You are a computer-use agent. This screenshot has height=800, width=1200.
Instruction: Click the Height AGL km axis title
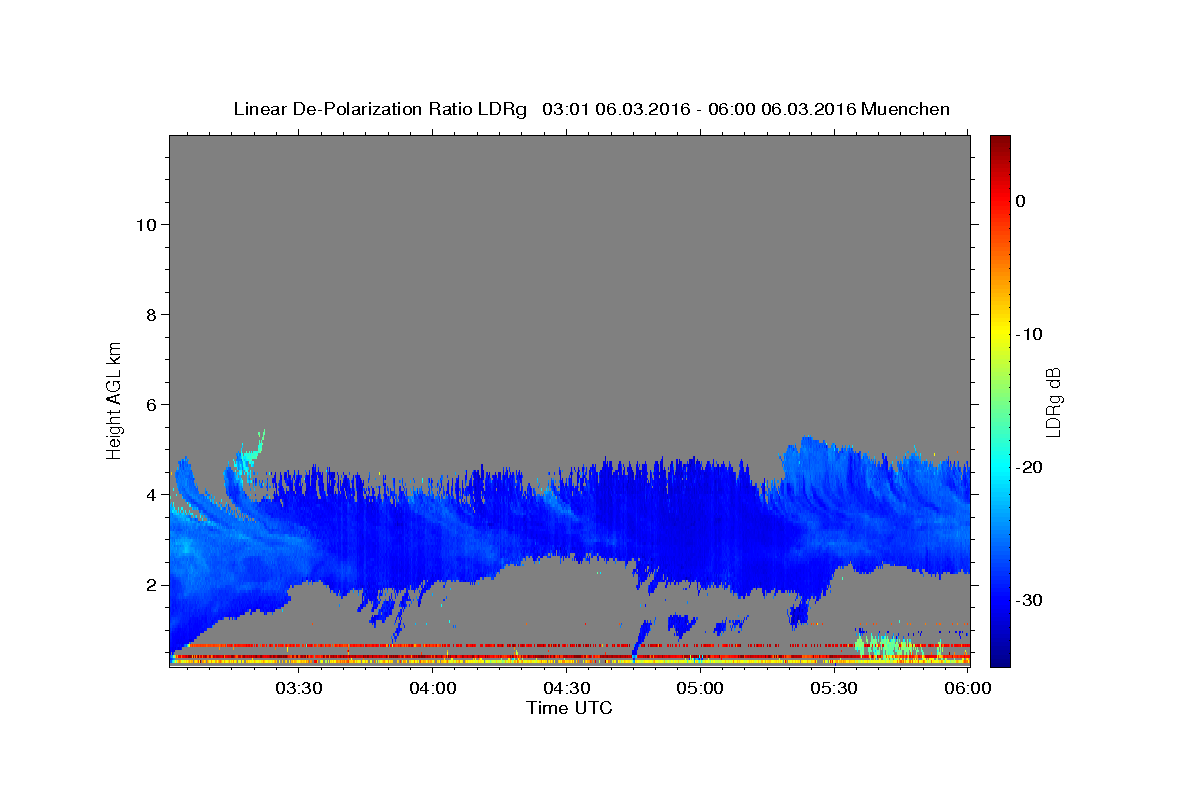[114, 399]
